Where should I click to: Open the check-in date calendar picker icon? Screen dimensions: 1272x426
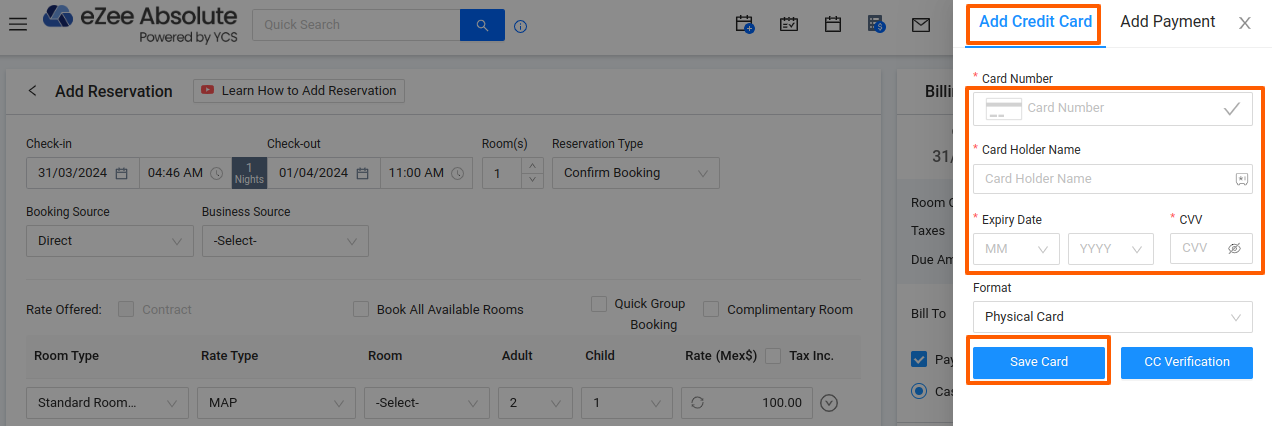[122, 173]
